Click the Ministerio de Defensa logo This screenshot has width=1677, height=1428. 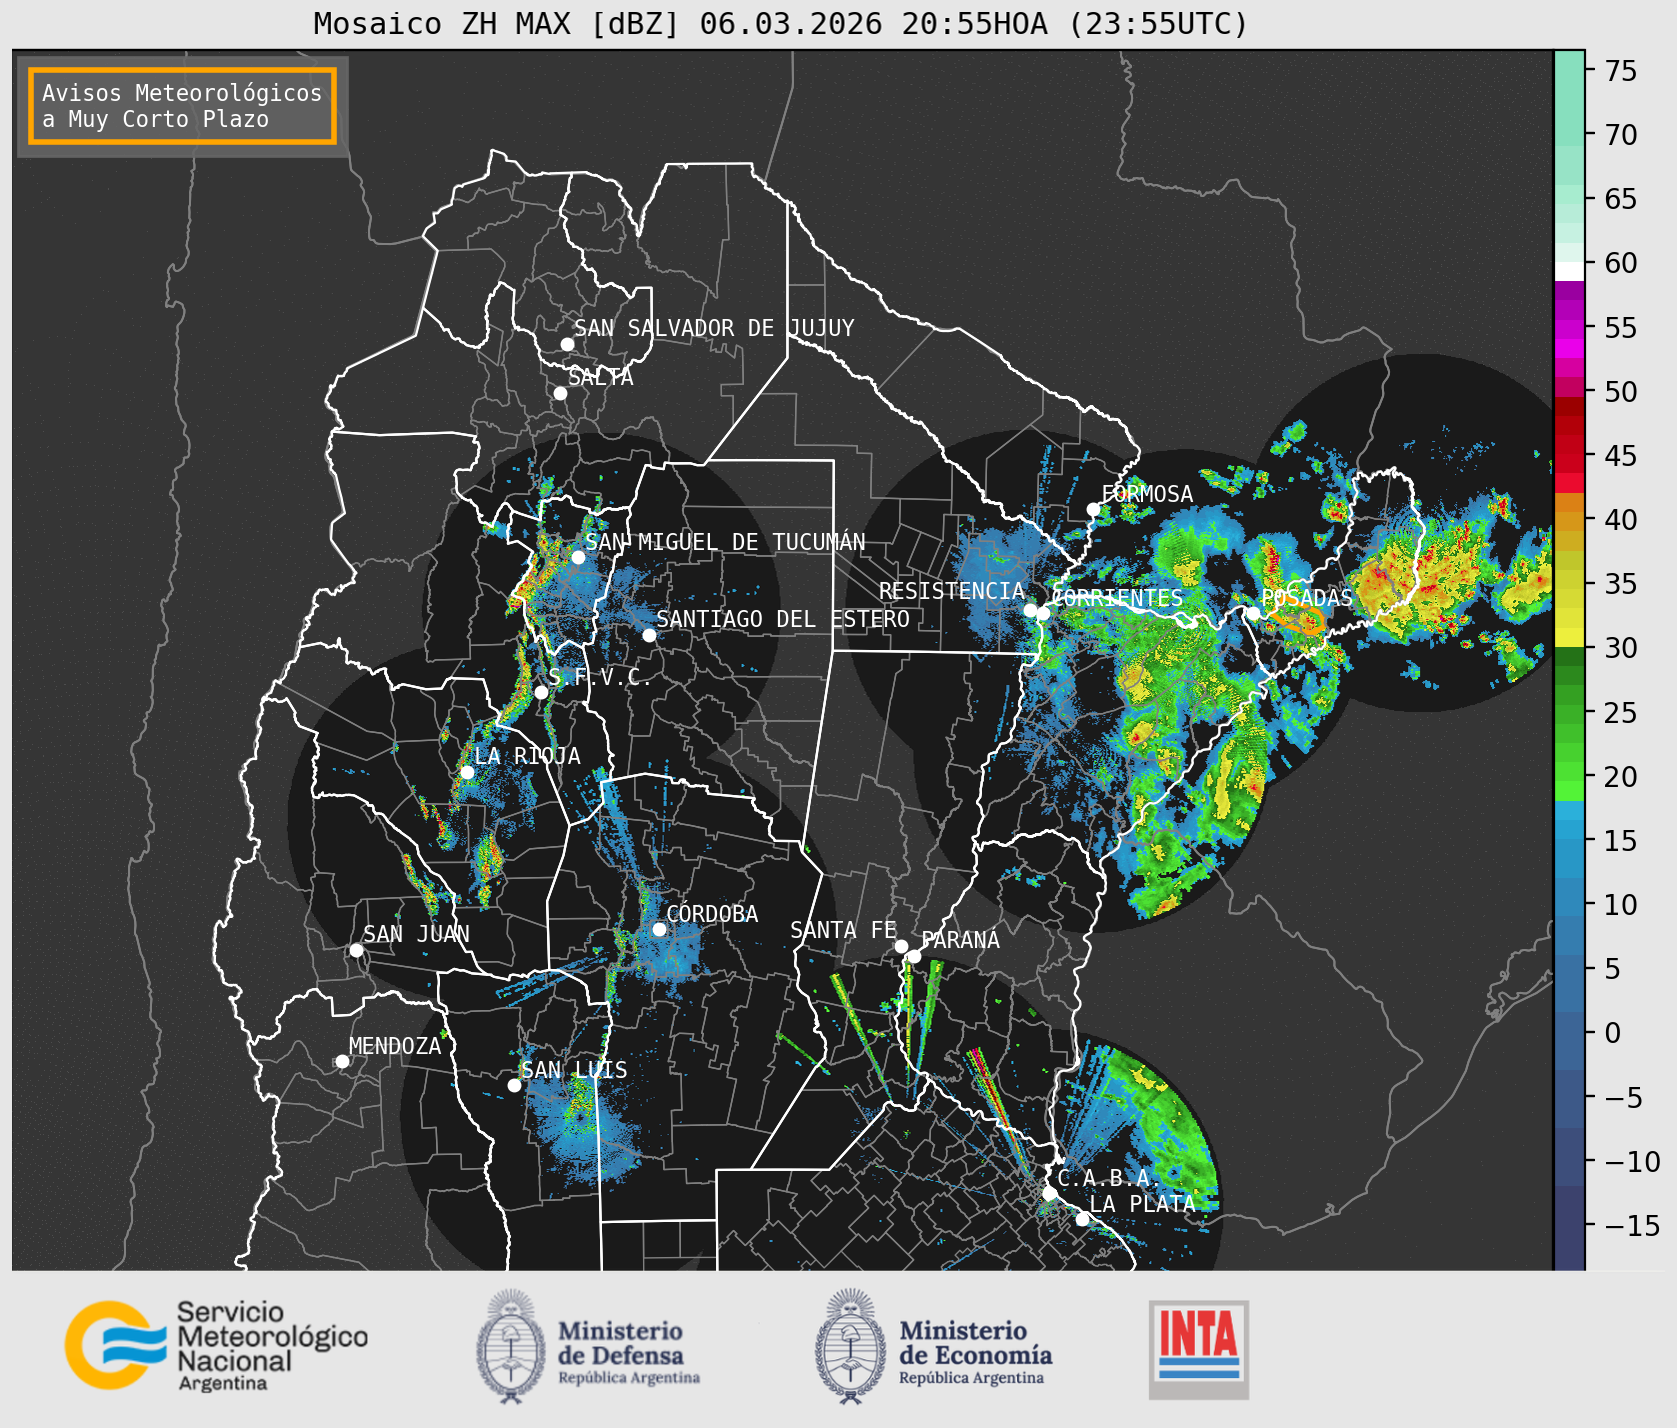(x=588, y=1346)
